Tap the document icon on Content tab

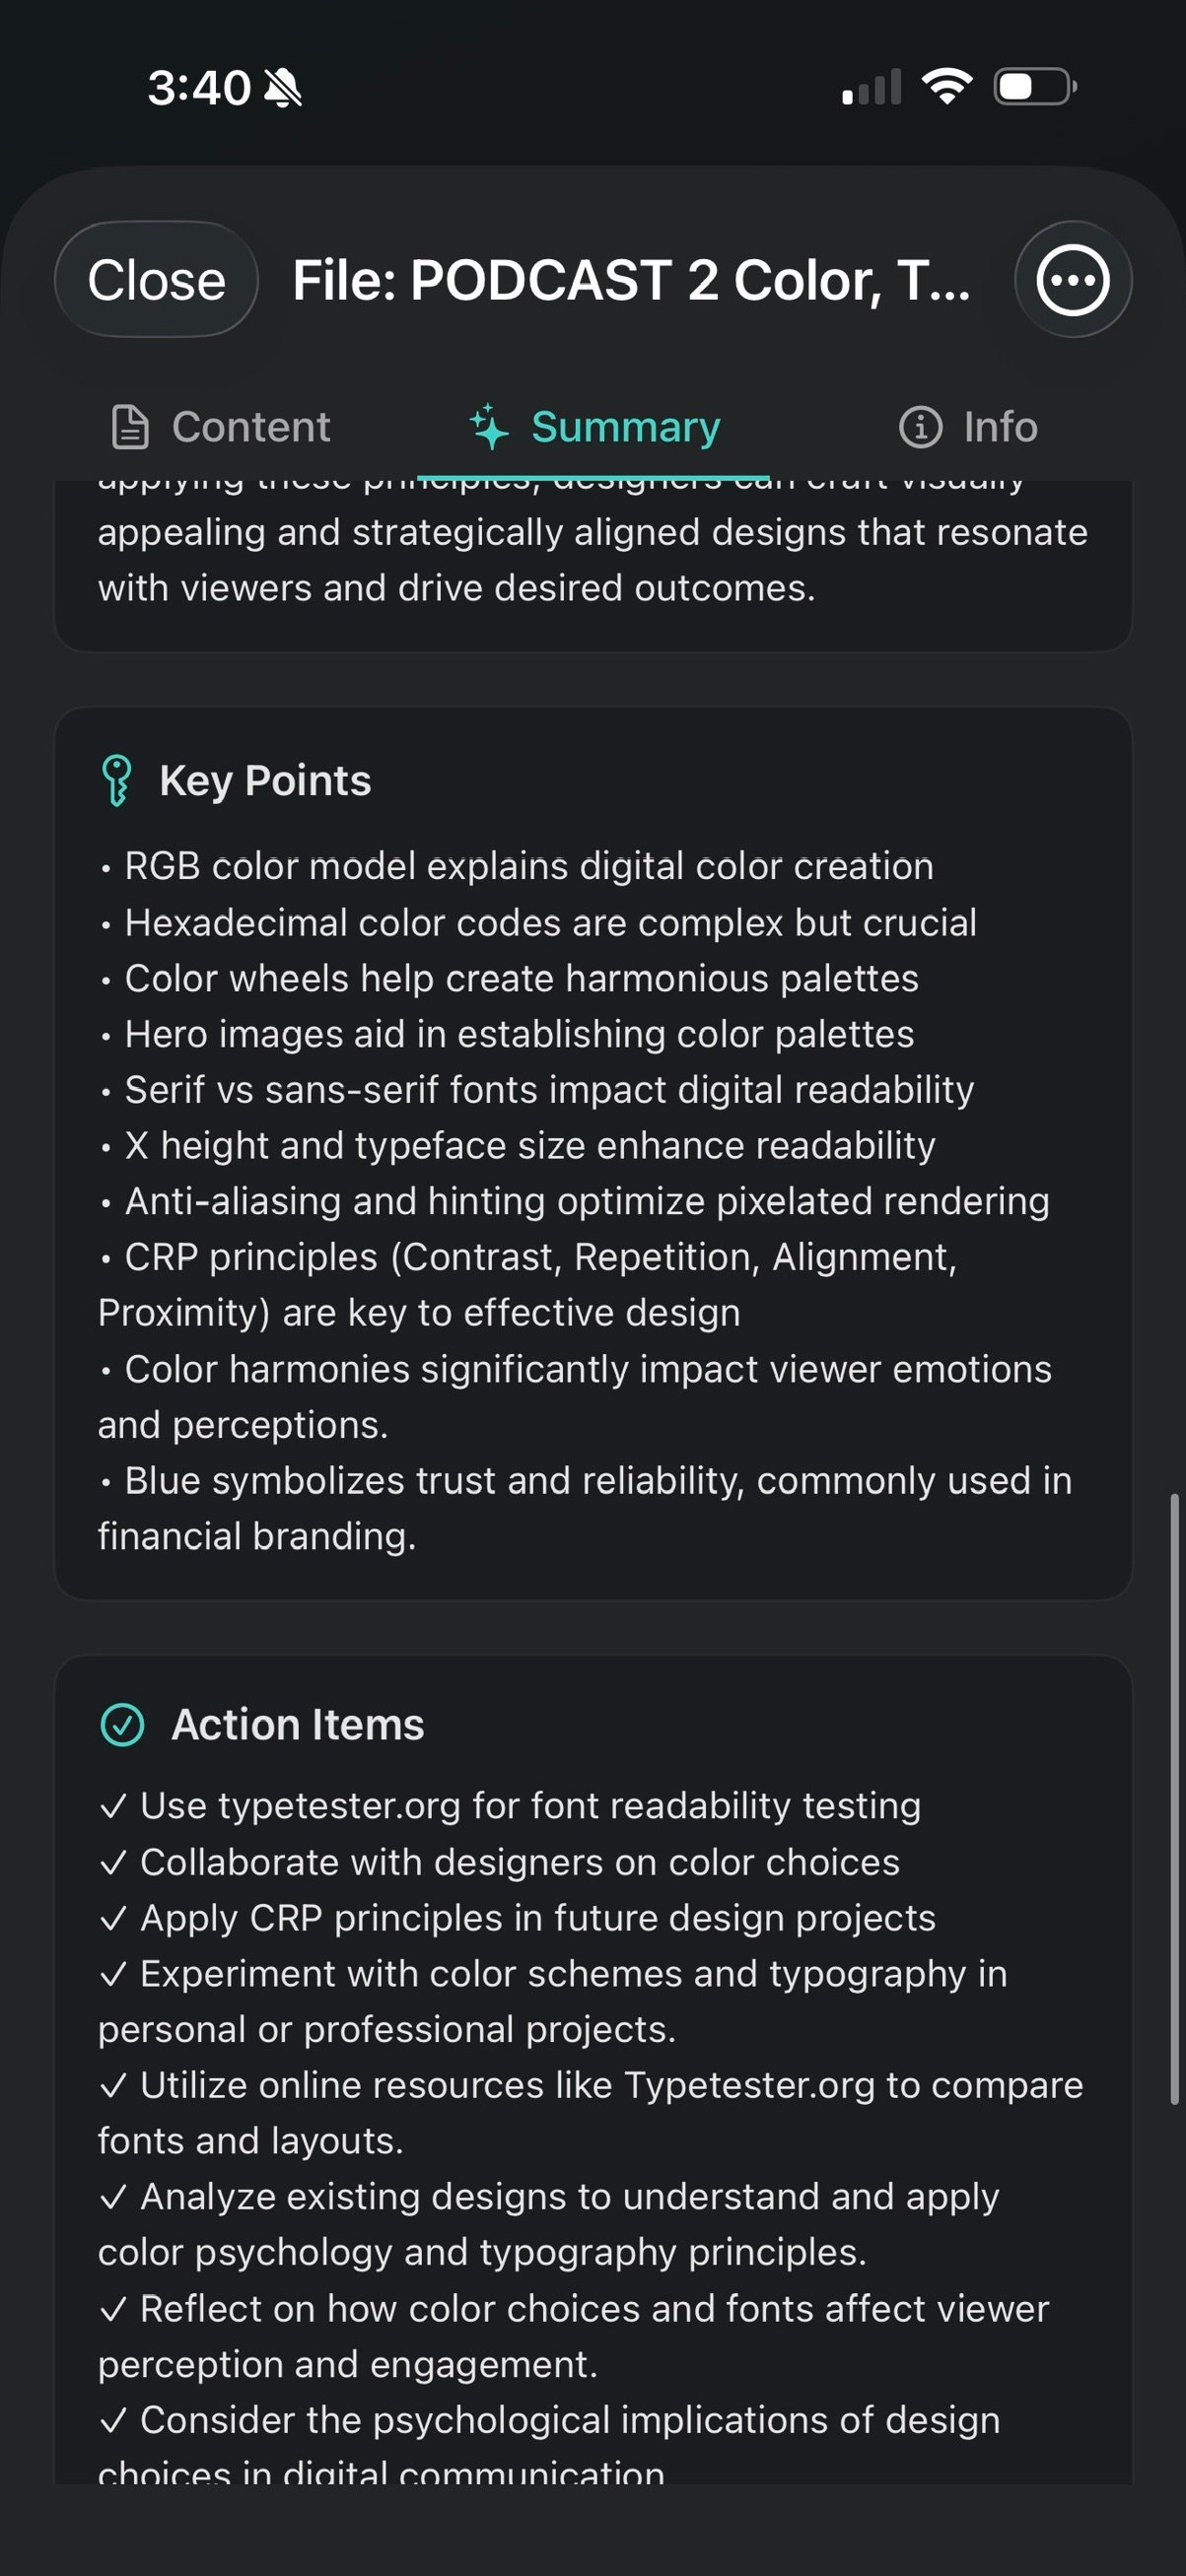click(130, 426)
